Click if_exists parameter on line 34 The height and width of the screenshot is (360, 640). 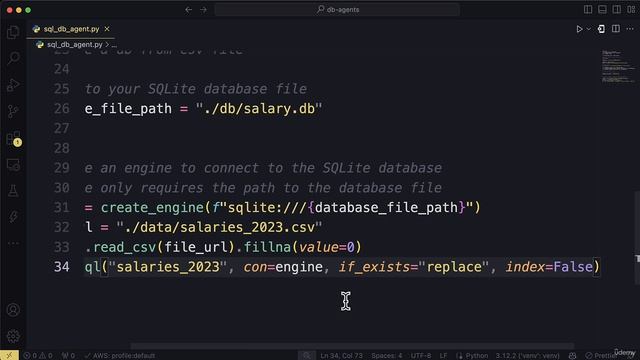click(x=374, y=267)
